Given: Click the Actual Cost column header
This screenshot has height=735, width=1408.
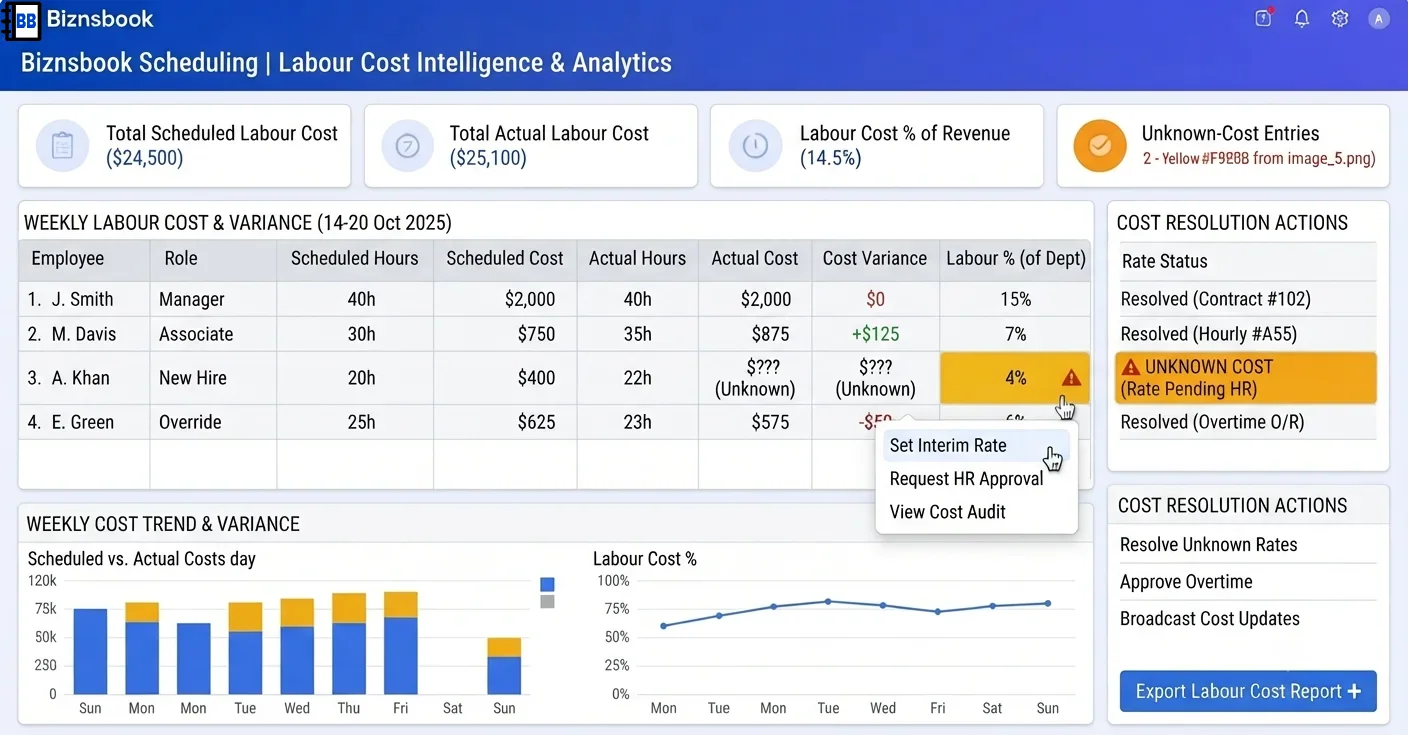Looking at the screenshot, I should click(754, 258).
